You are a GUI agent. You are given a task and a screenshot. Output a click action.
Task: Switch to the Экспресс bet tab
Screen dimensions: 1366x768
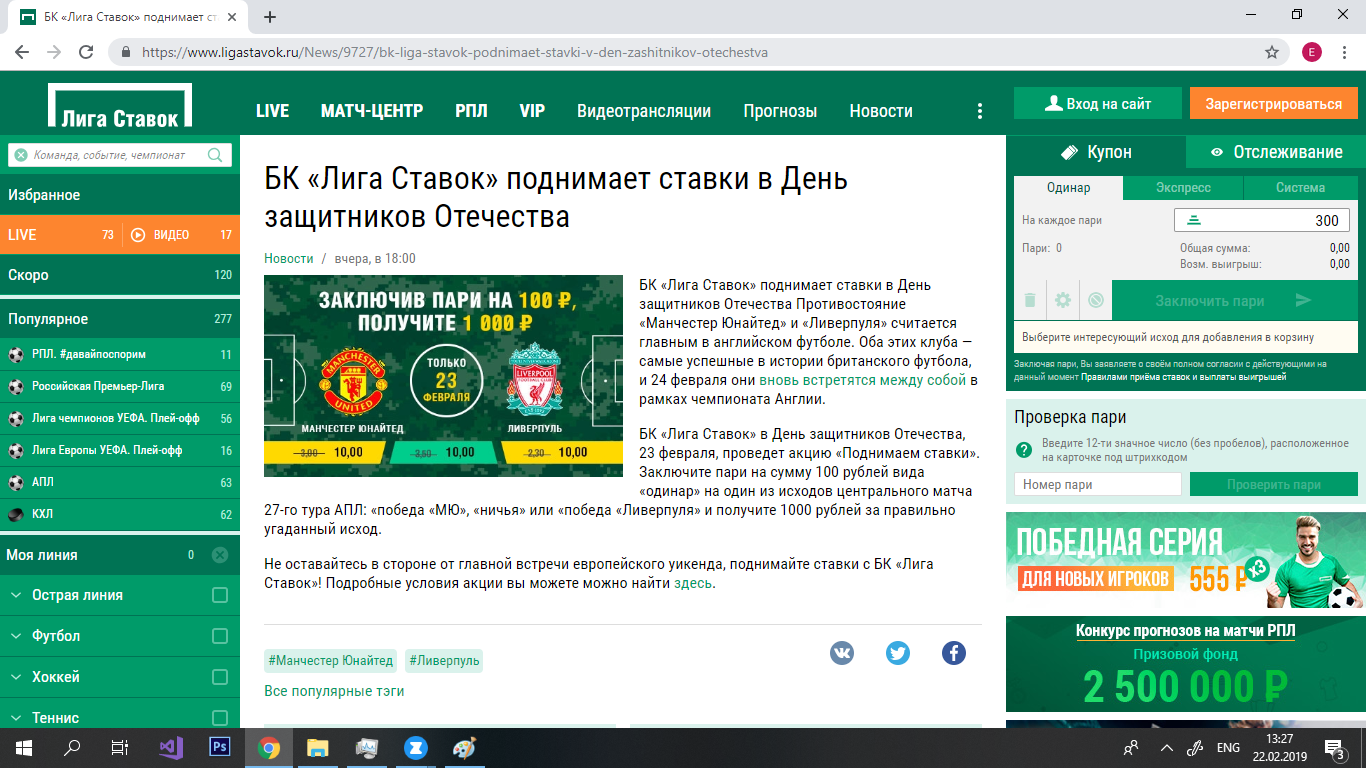[x=1183, y=188]
